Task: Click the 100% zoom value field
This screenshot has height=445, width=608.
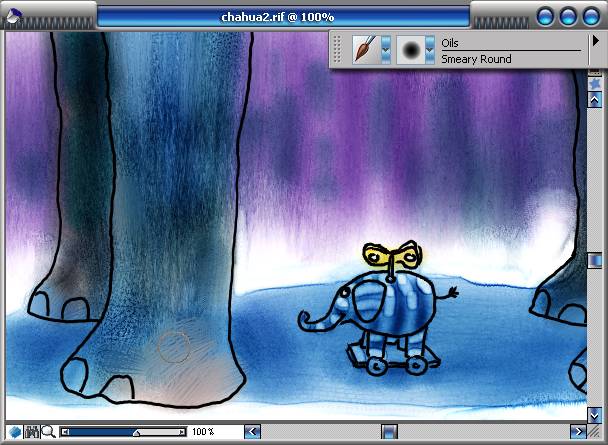Action: pos(203,431)
